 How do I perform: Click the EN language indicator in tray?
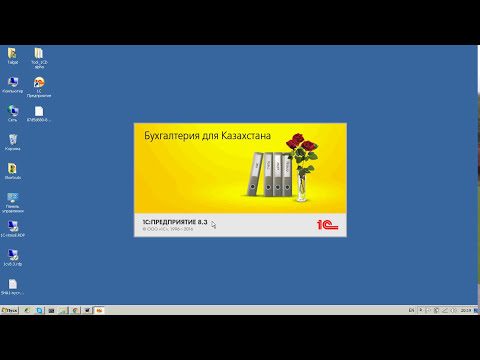point(411,310)
